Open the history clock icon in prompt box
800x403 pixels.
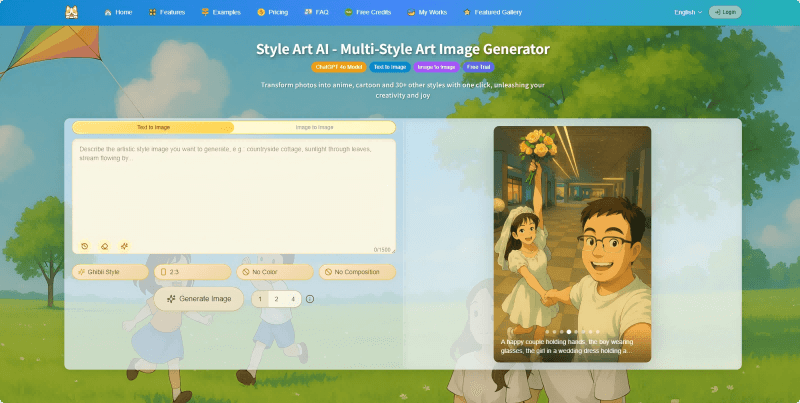pyautogui.click(x=85, y=245)
